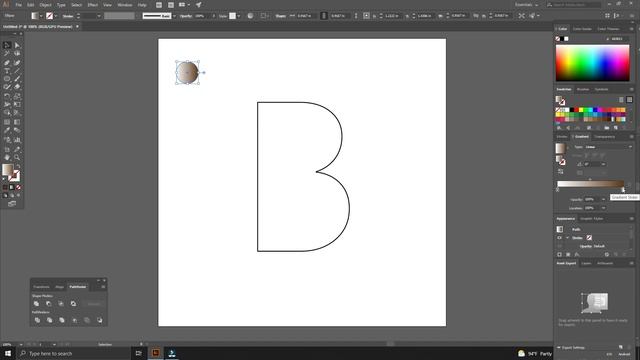Select the Hand tool
The width and height of the screenshot is (640, 360).
coord(7,158)
